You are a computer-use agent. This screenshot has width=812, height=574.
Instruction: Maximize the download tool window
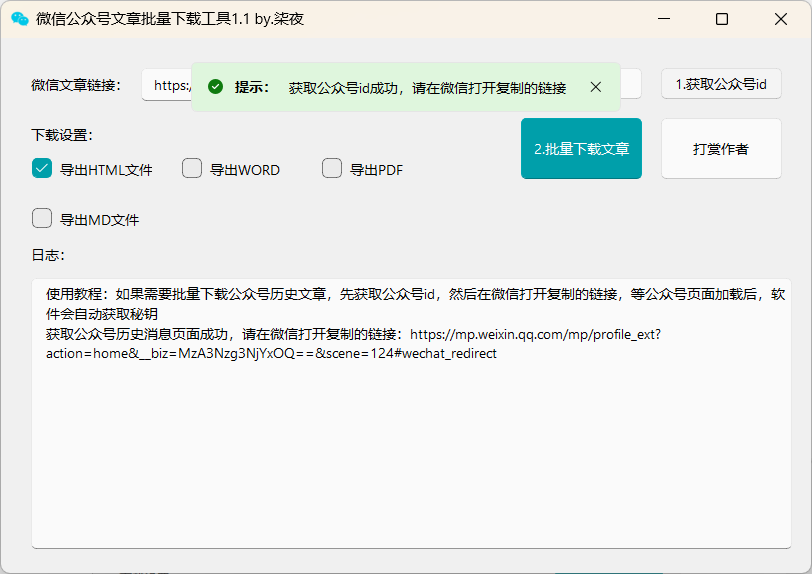coord(722,19)
